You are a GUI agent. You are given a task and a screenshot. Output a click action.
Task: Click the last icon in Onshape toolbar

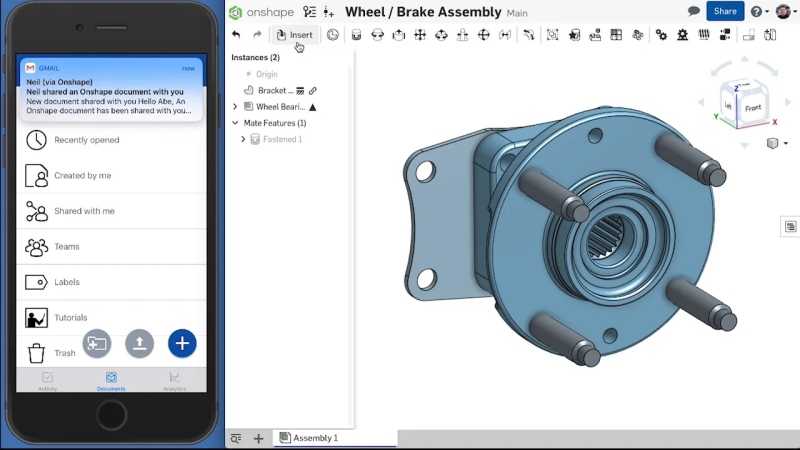[770, 35]
